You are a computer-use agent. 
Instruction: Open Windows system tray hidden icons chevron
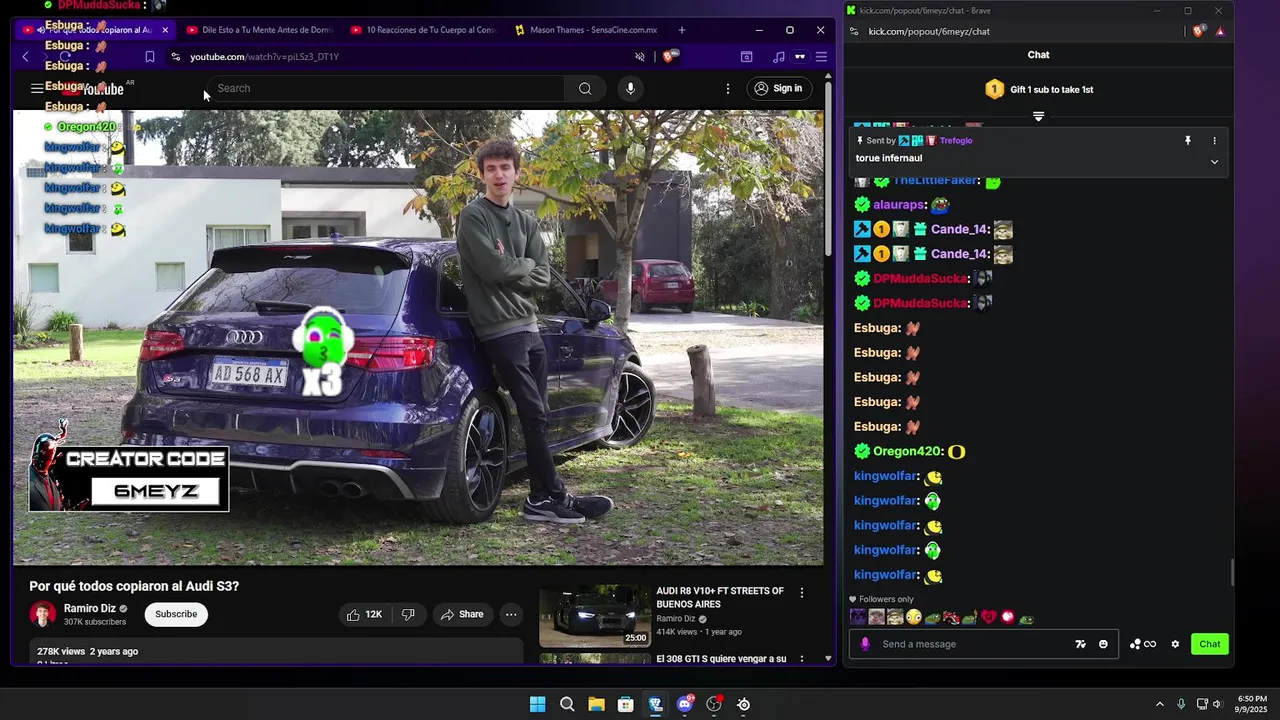pyautogui.click(x=1159, y=704)
